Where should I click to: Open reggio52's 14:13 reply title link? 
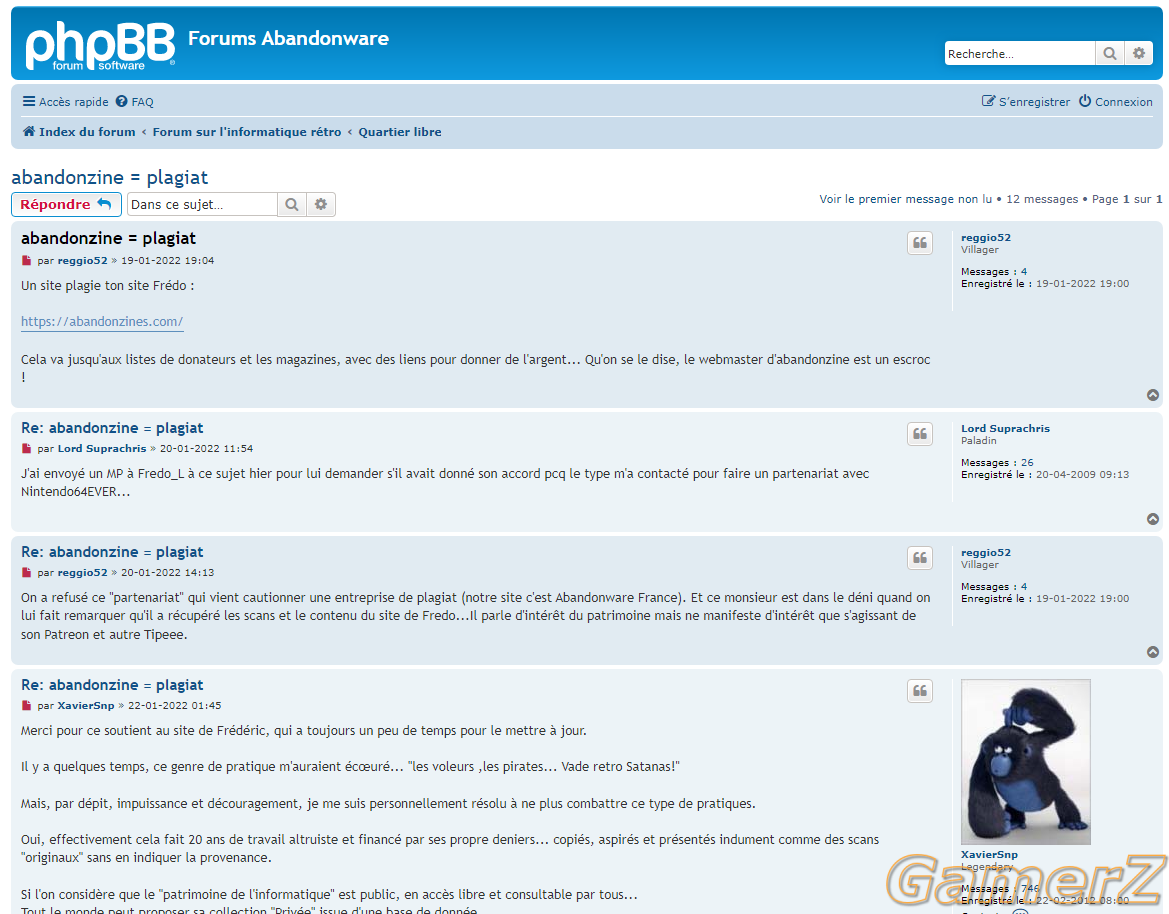(112, 552)
